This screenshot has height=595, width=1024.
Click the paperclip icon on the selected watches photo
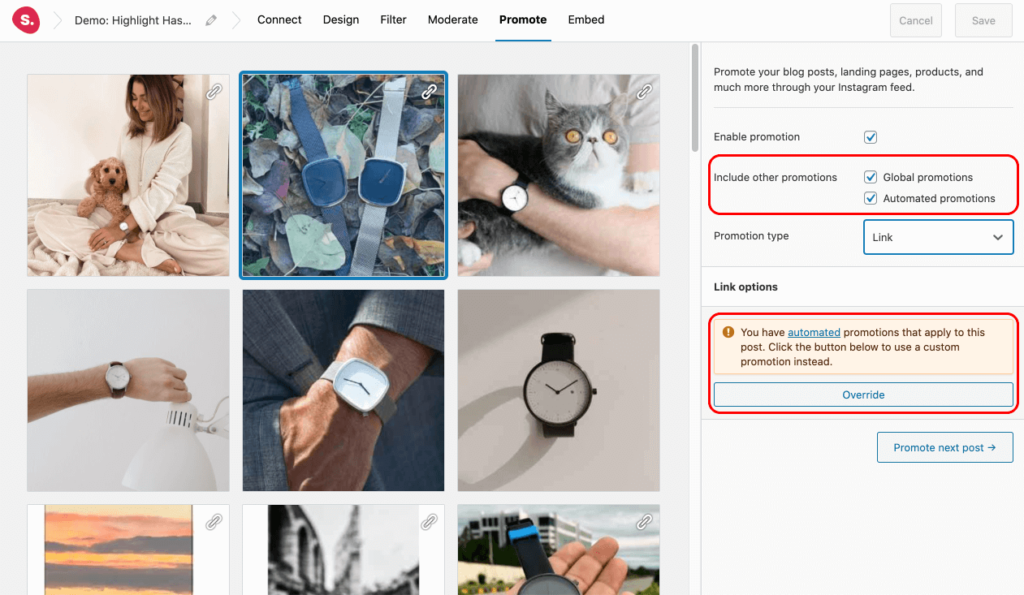429,91
